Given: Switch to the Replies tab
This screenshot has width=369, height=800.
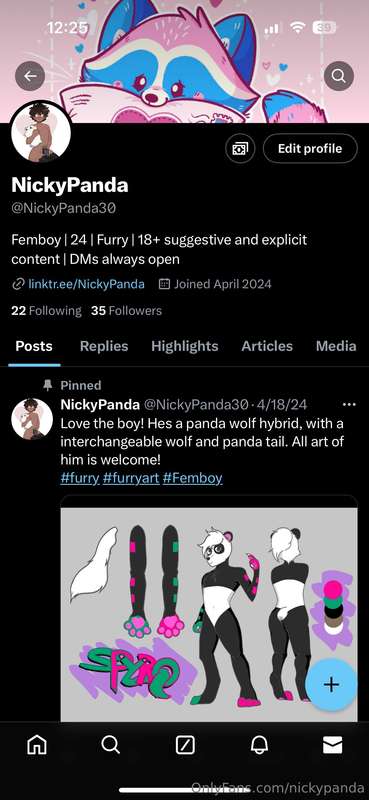Looking at the screenshot, I should [104, 346].
